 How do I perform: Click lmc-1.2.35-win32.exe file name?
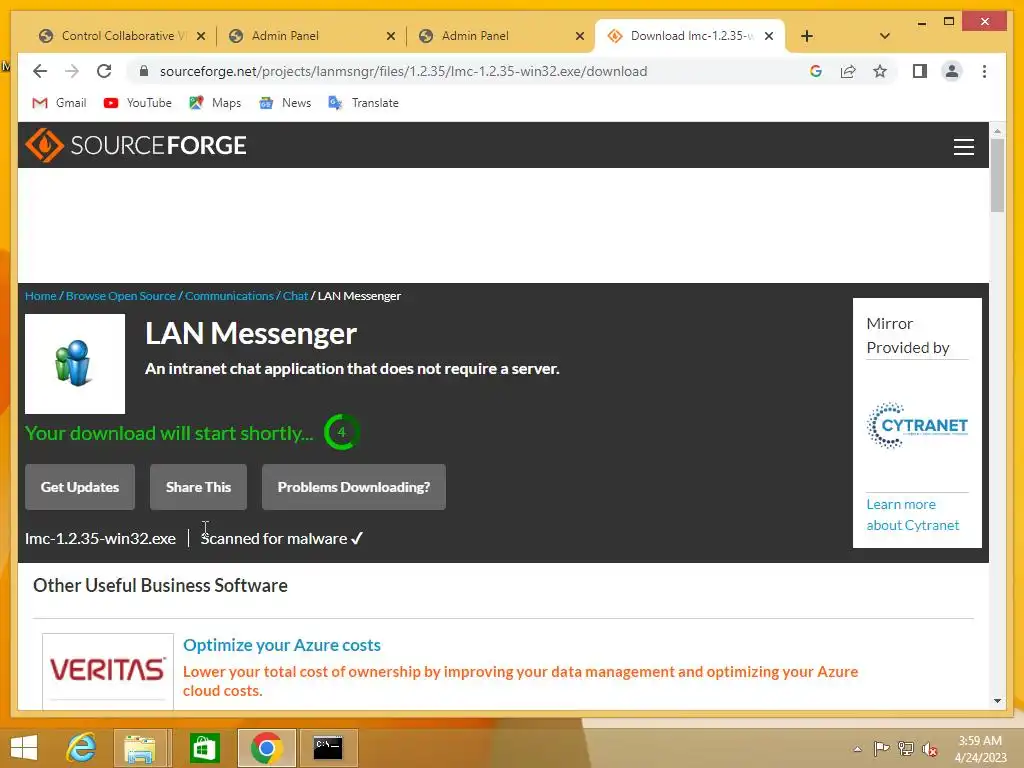(x=100, y=539)
